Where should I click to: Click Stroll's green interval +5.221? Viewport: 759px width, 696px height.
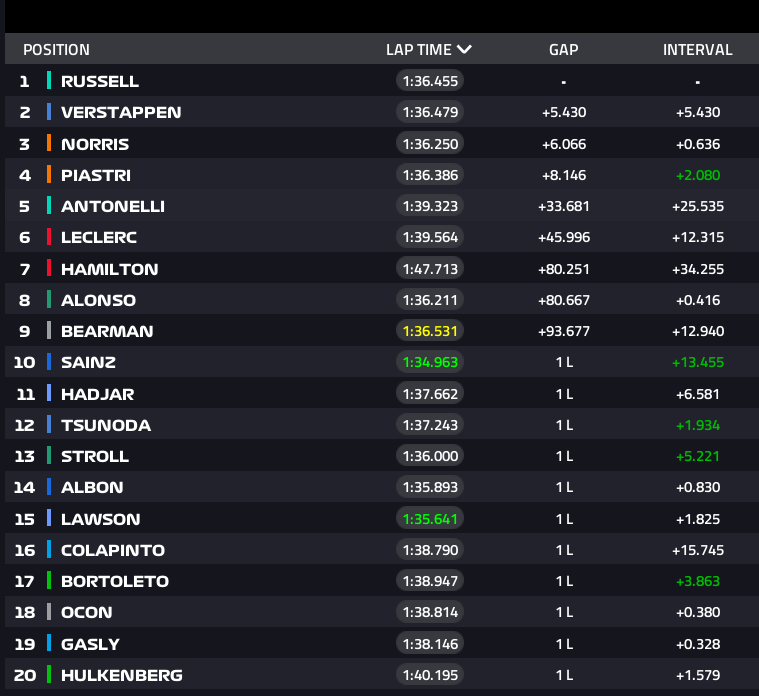tap(697, 456)
